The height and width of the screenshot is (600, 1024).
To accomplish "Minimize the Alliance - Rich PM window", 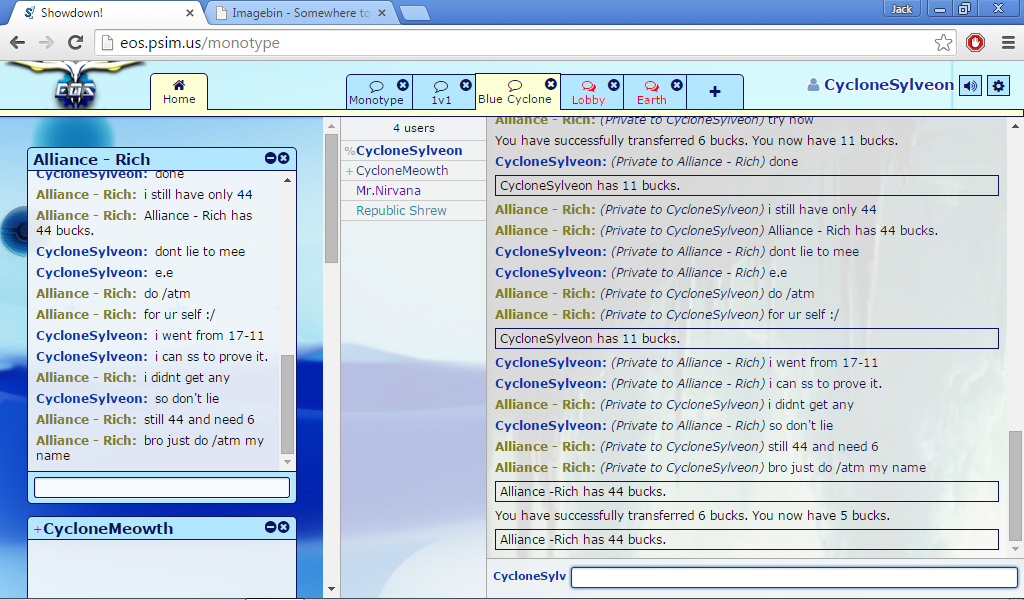I will click(x=270, y=158).
